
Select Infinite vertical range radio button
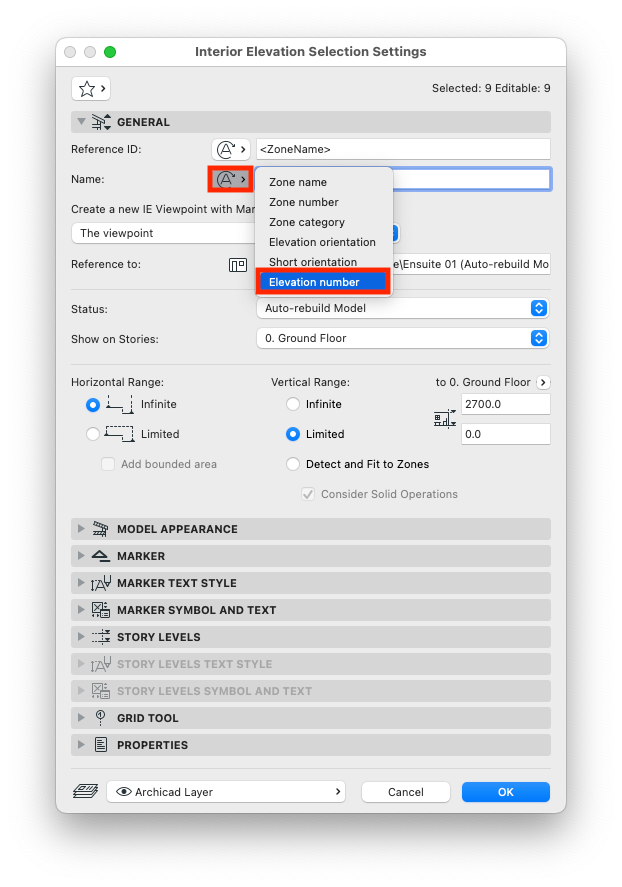[292, 404]
